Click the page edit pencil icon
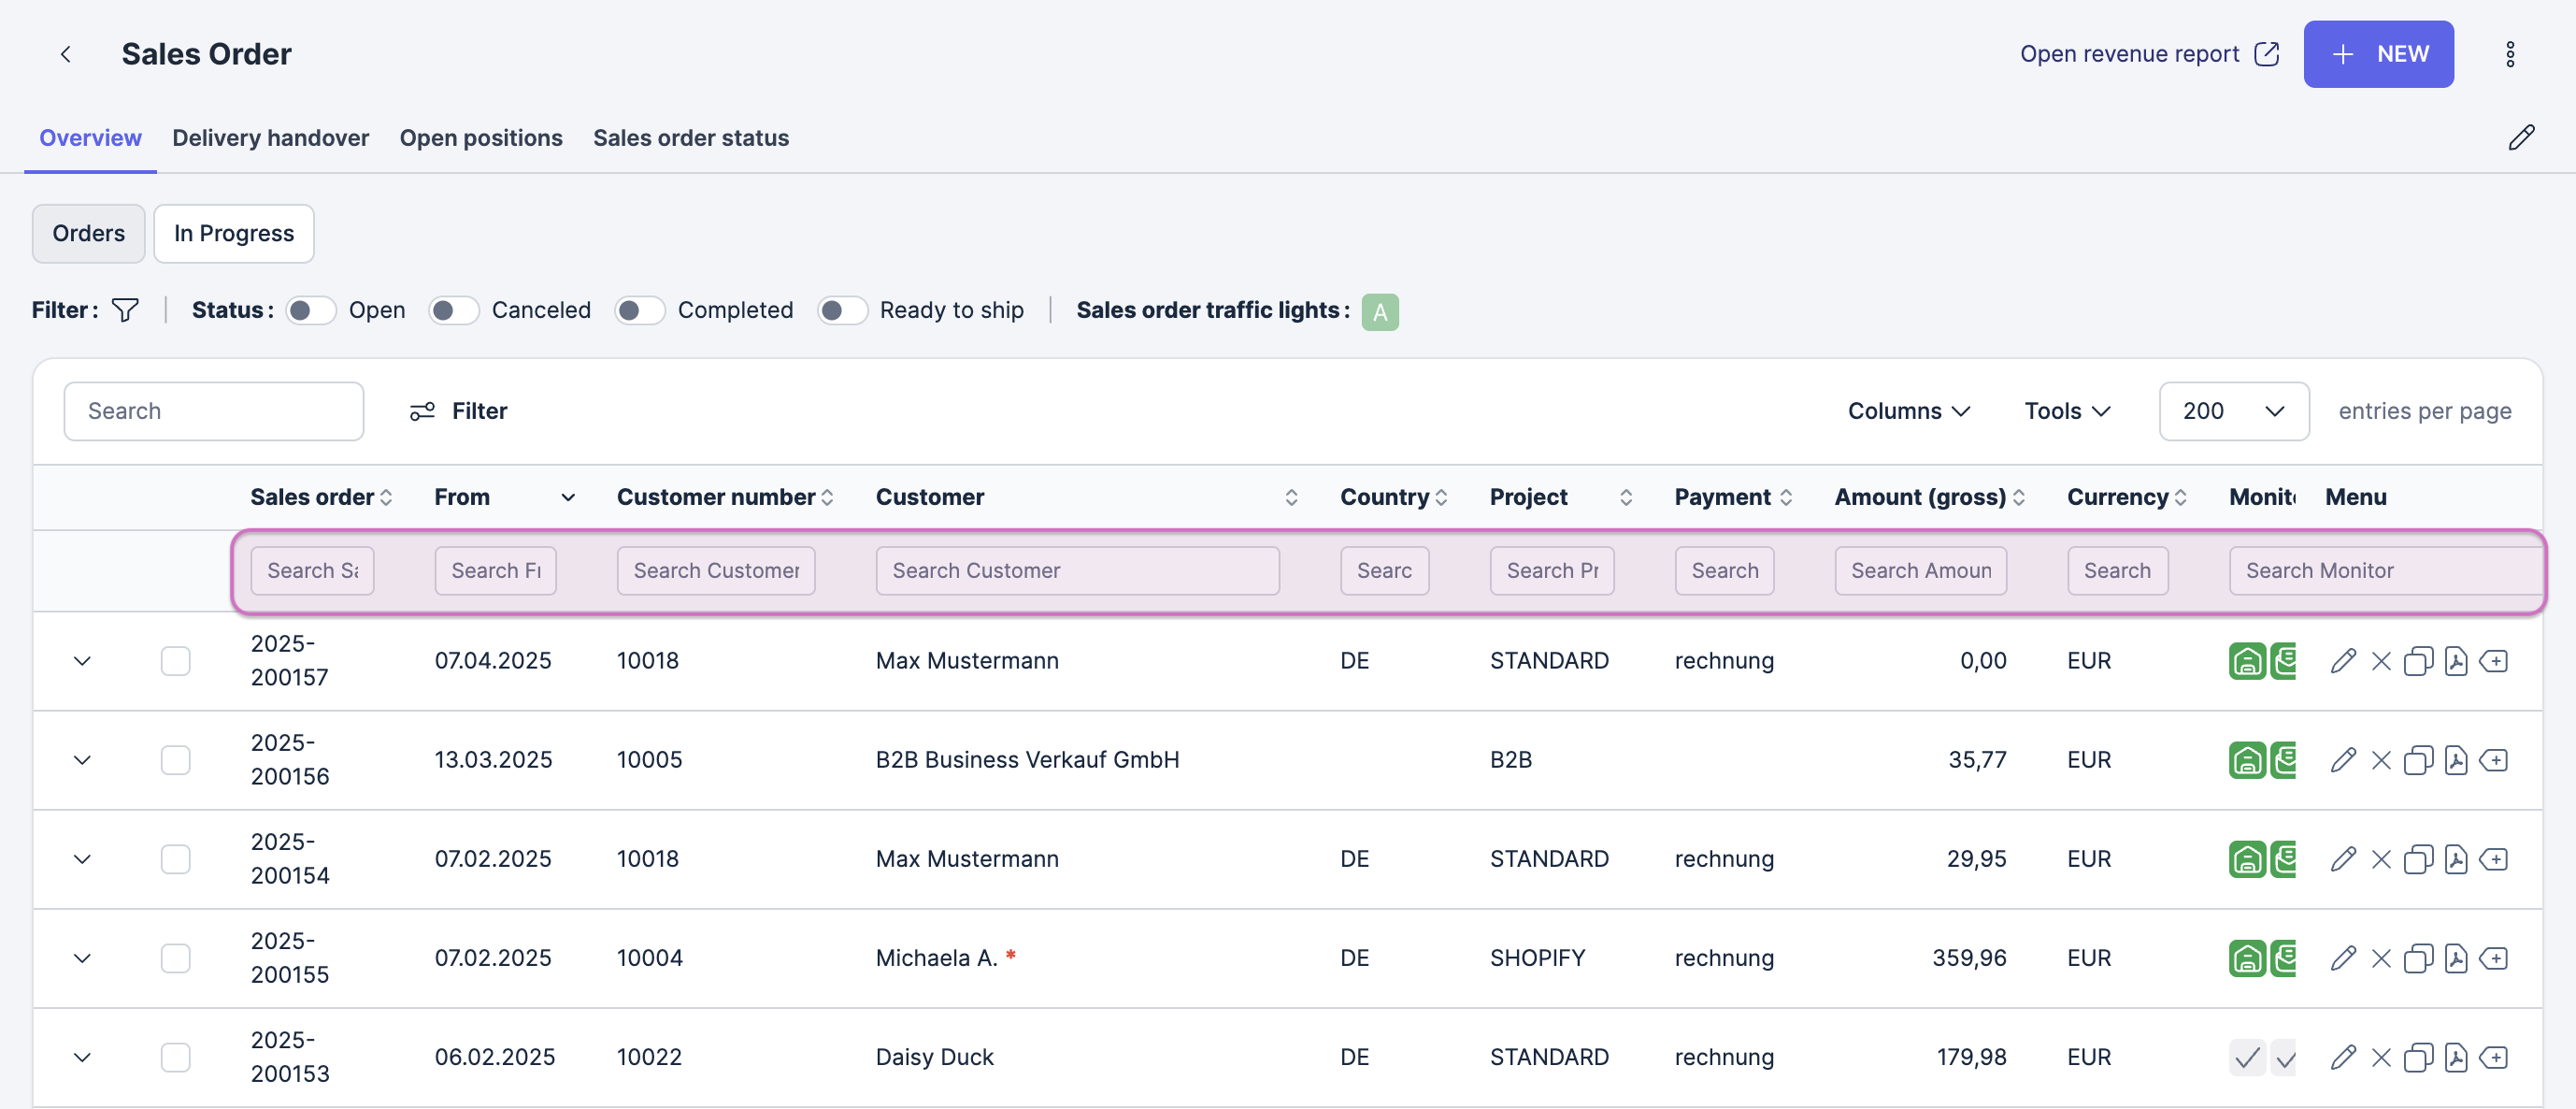This screenshot has width=2576, height=1109. (2521, 137)
